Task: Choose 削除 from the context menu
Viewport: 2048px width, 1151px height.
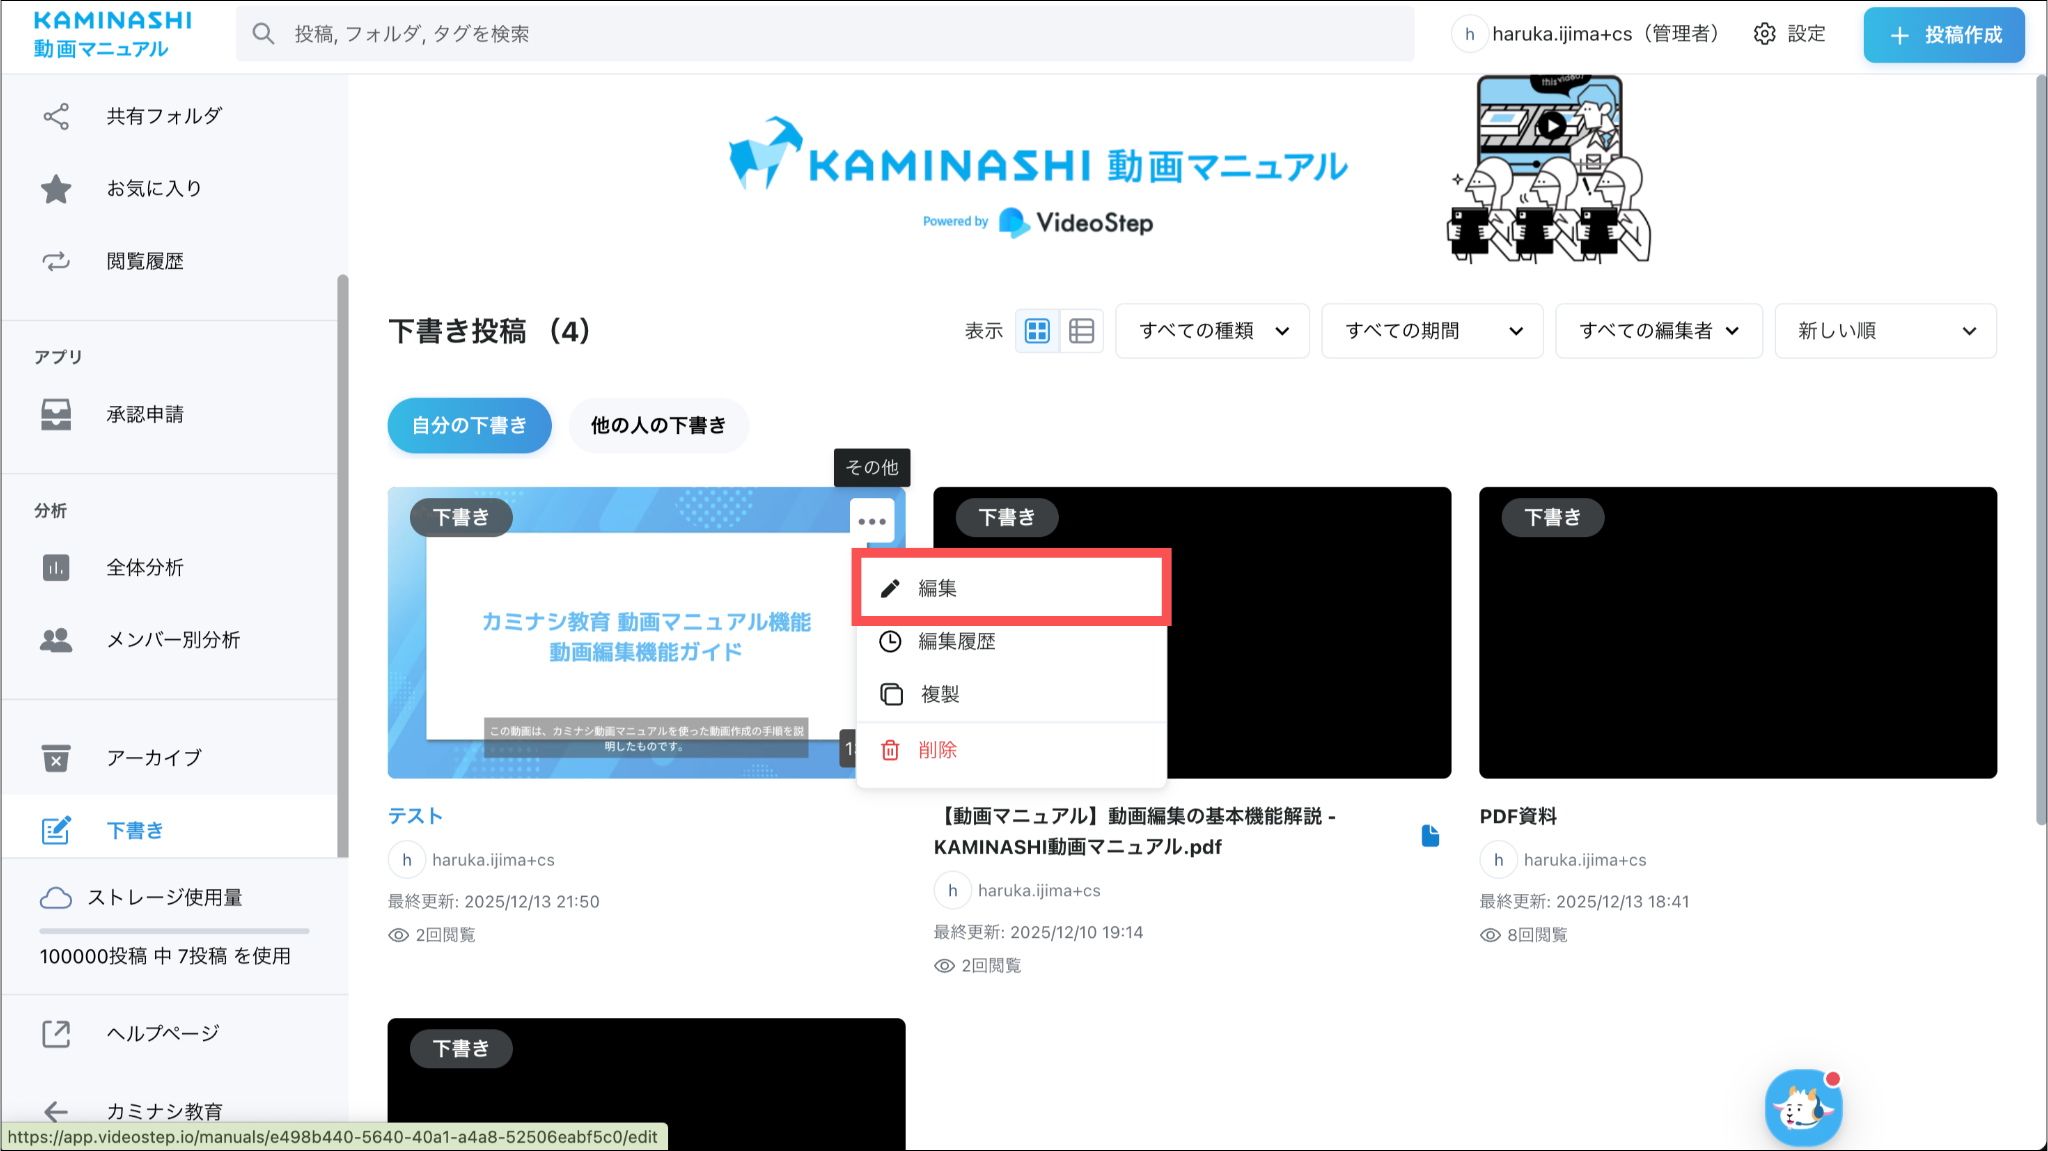Action: 937,750
